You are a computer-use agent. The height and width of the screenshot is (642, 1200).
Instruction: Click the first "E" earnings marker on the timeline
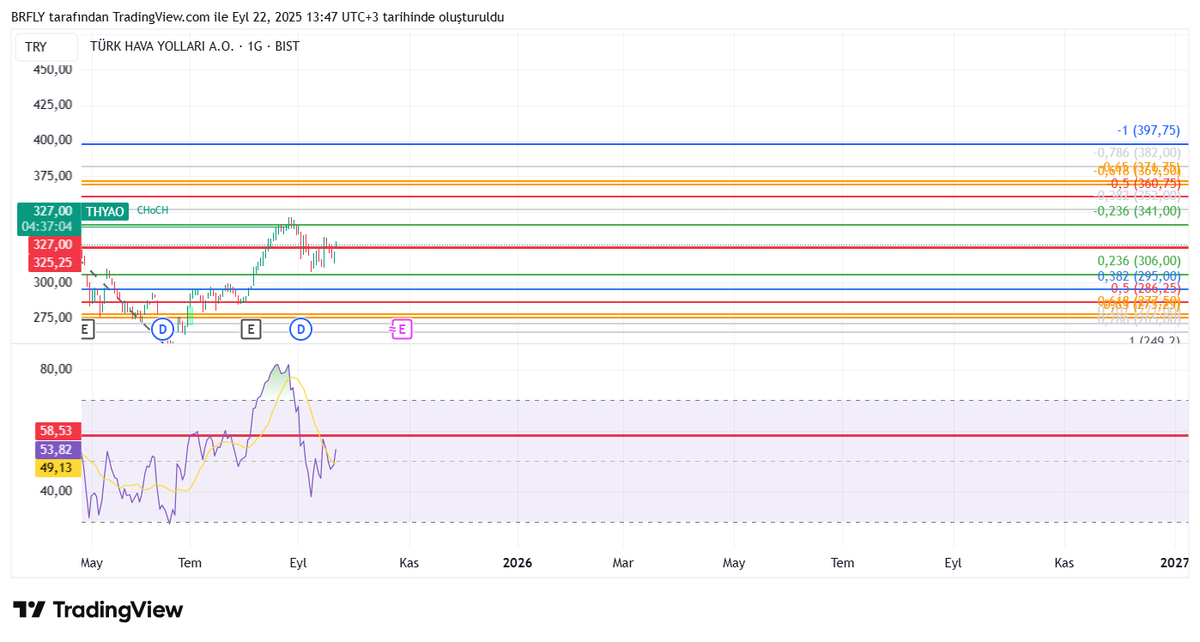coord(86,329)
